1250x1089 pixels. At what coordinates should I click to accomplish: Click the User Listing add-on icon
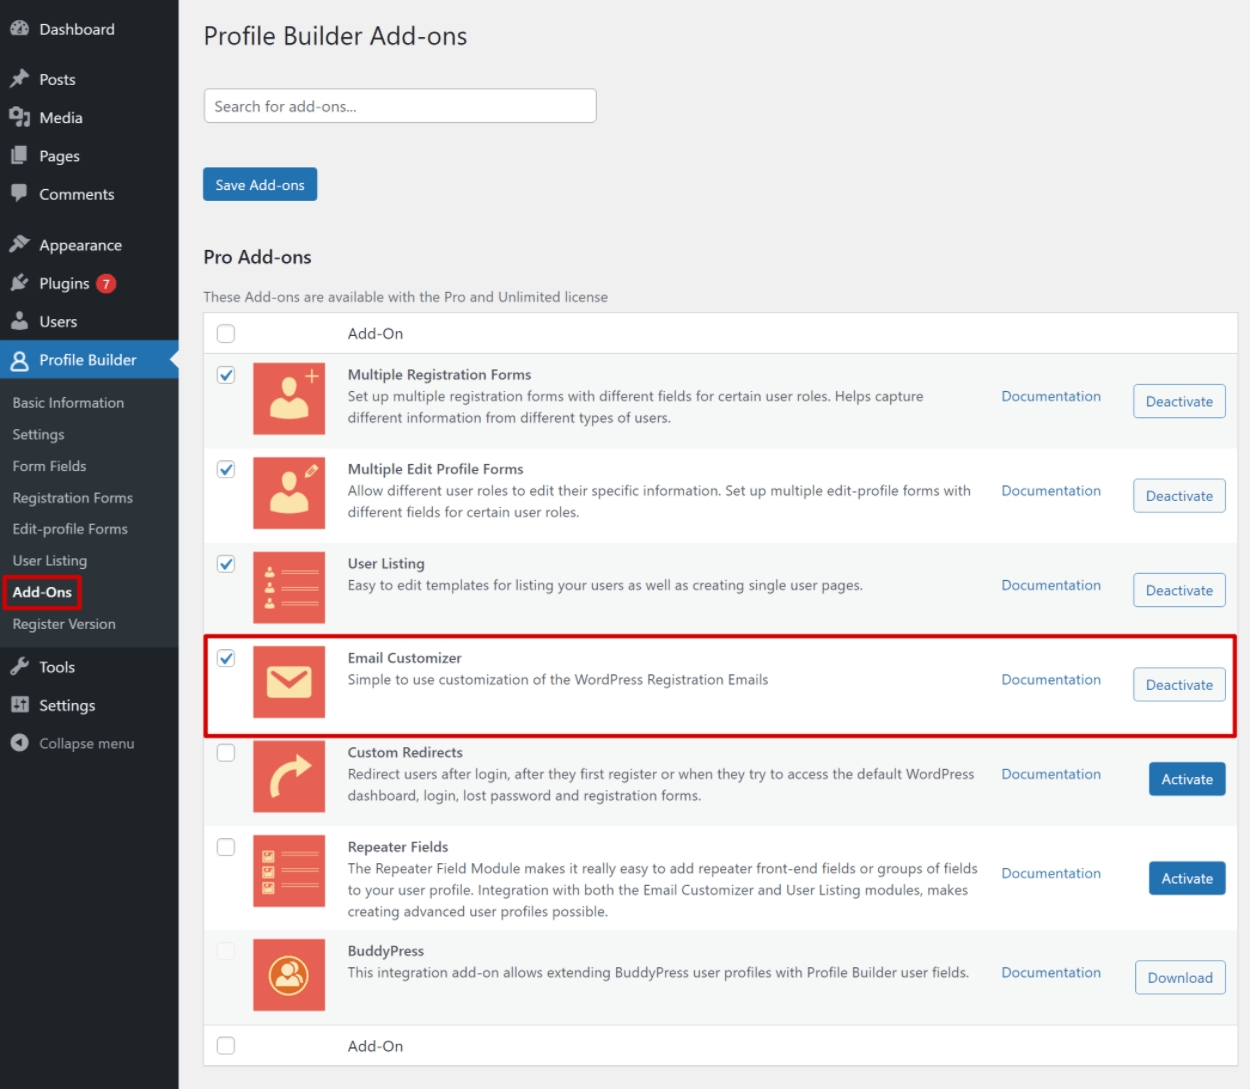[x=289, y=587]
